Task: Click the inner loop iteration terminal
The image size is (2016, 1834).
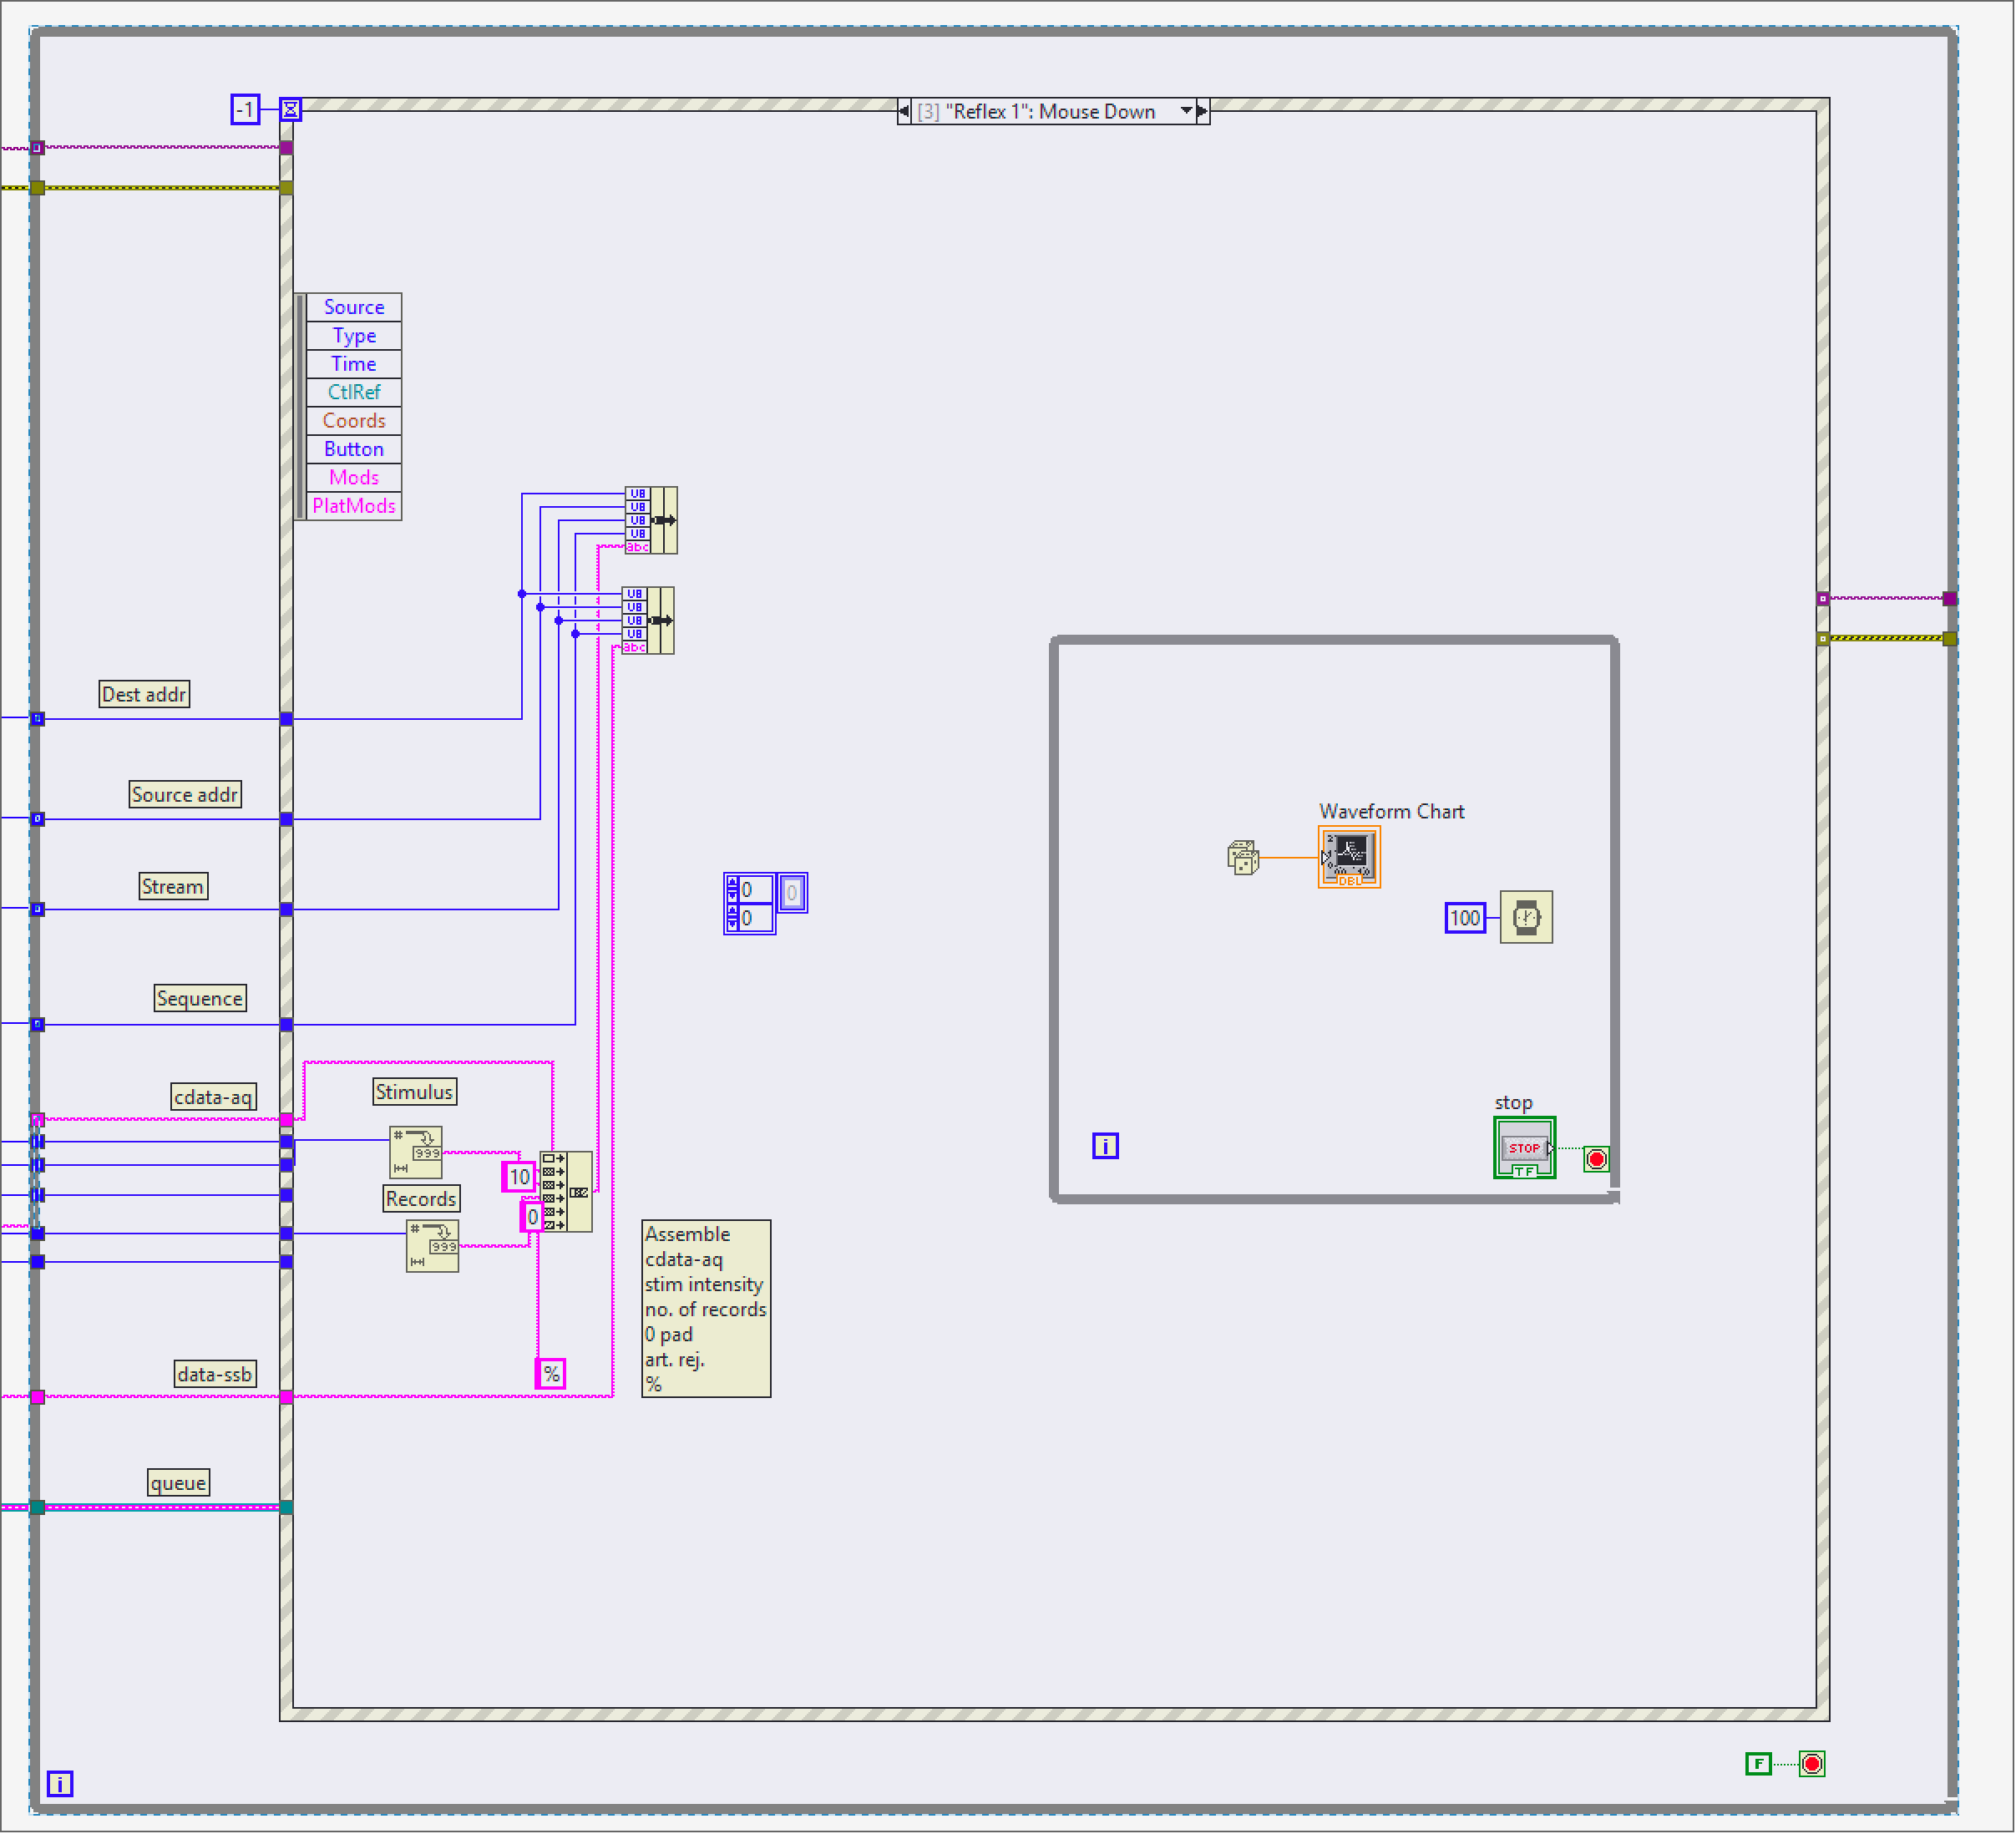Action: point(1104,1145)
